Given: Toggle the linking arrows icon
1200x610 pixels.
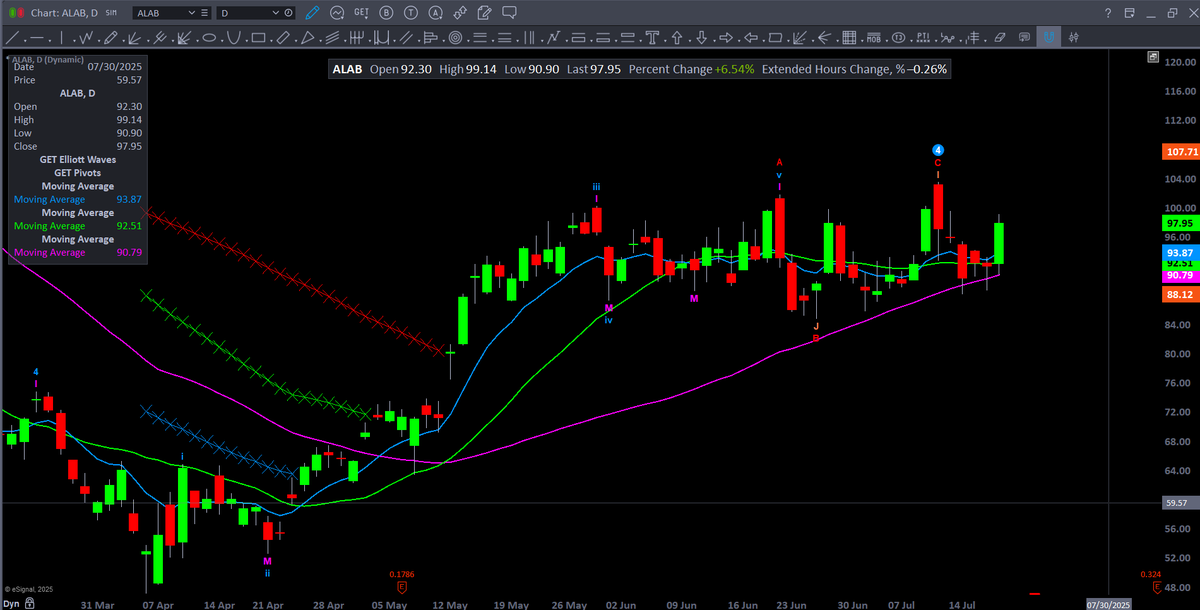Looking at the screenshot, I should click(x=460, y=13).
